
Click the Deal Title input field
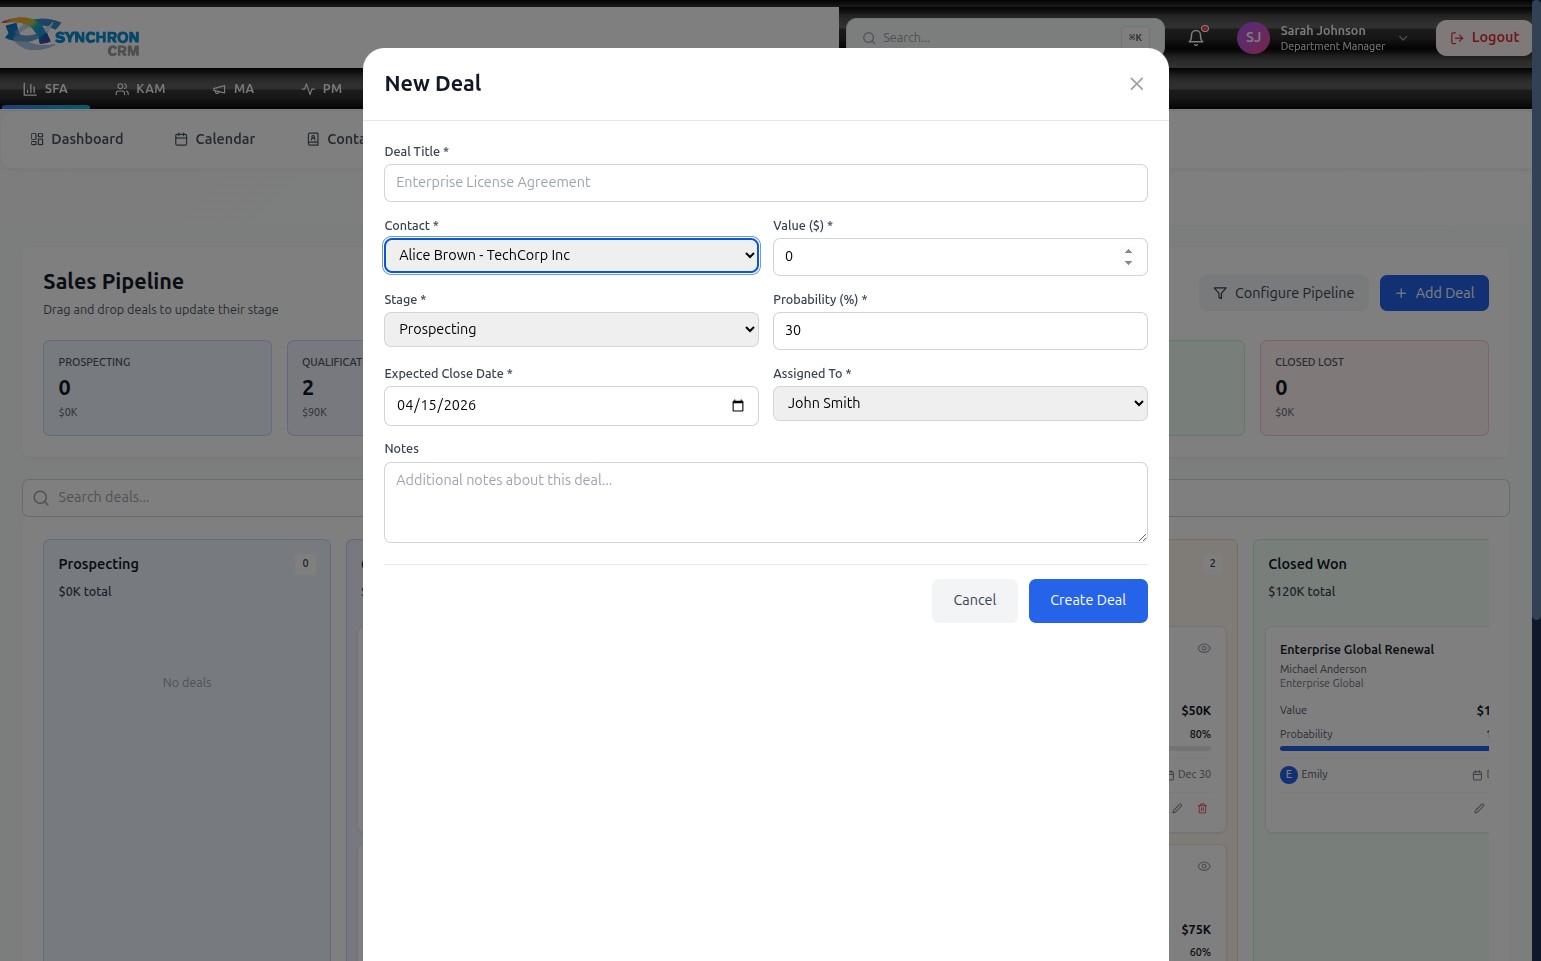point(765,183)
